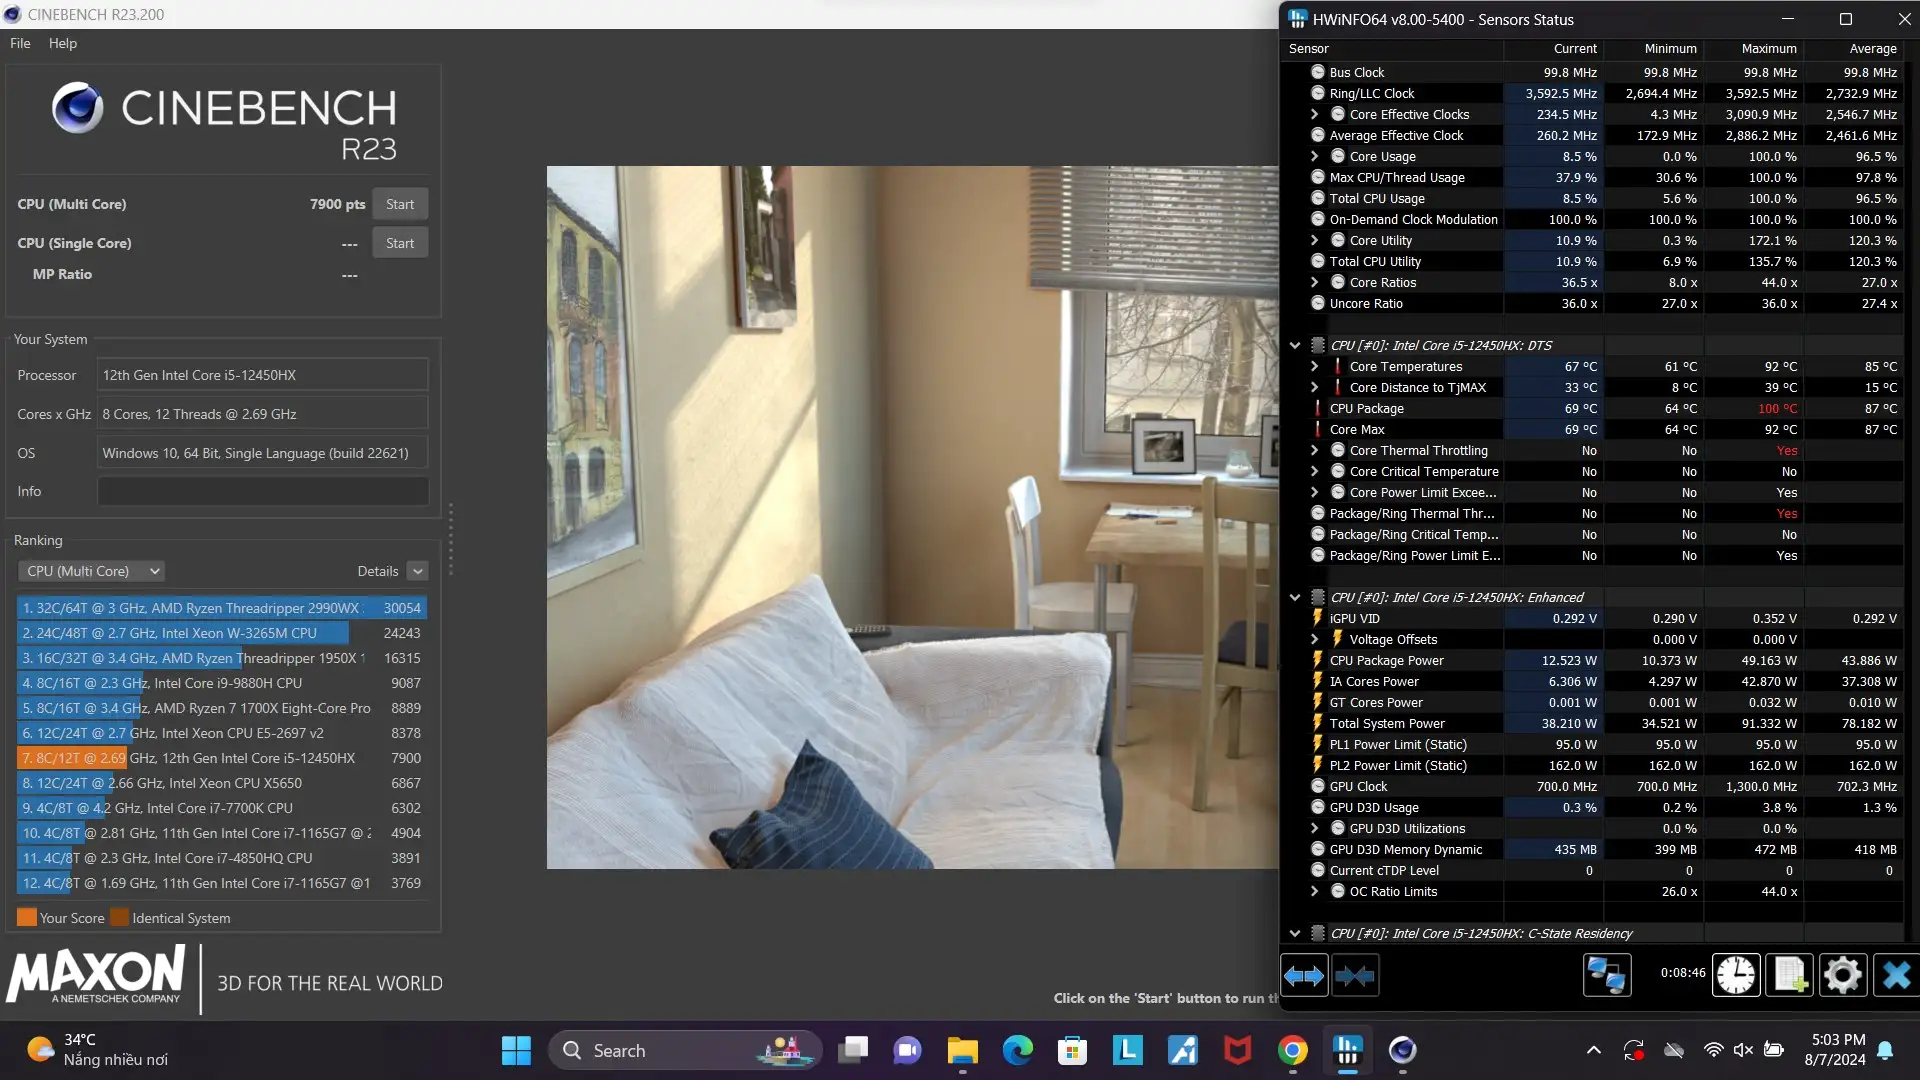Start sensor logging with sheet-plus icon

[x=1789, y=975]
